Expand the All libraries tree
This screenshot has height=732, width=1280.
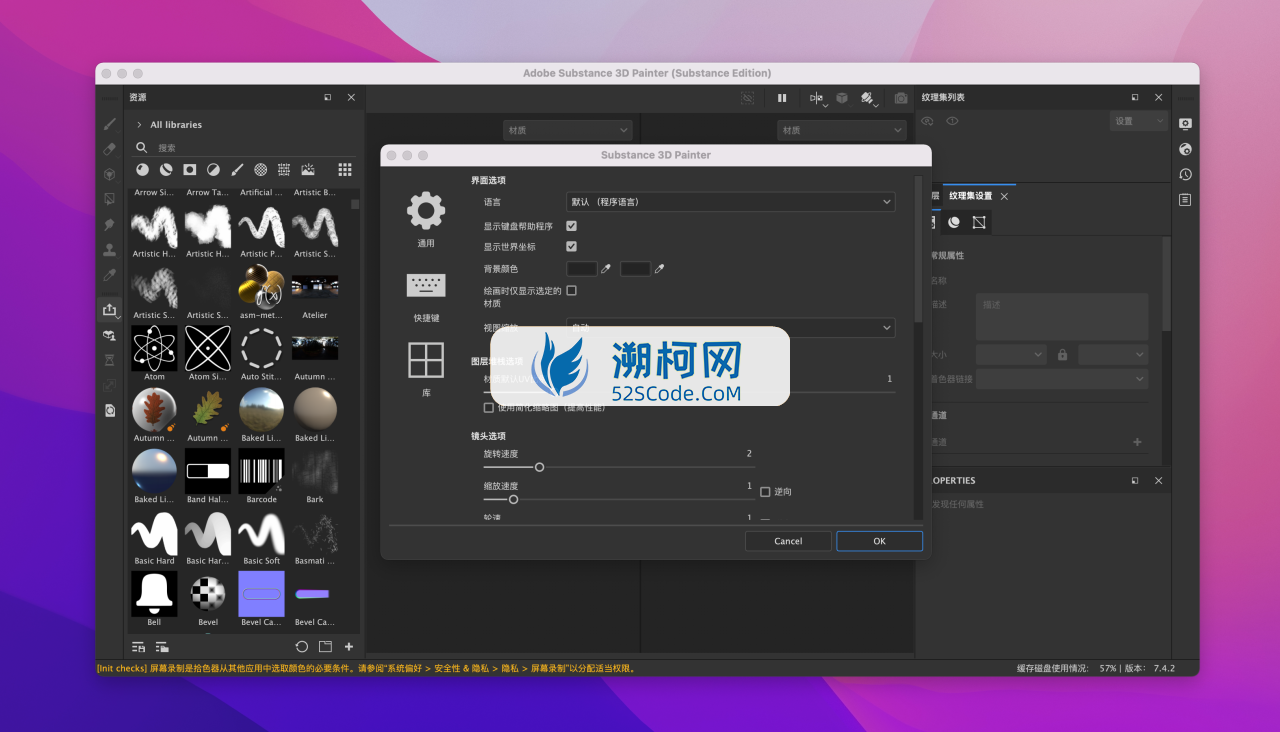coord(139,125)
